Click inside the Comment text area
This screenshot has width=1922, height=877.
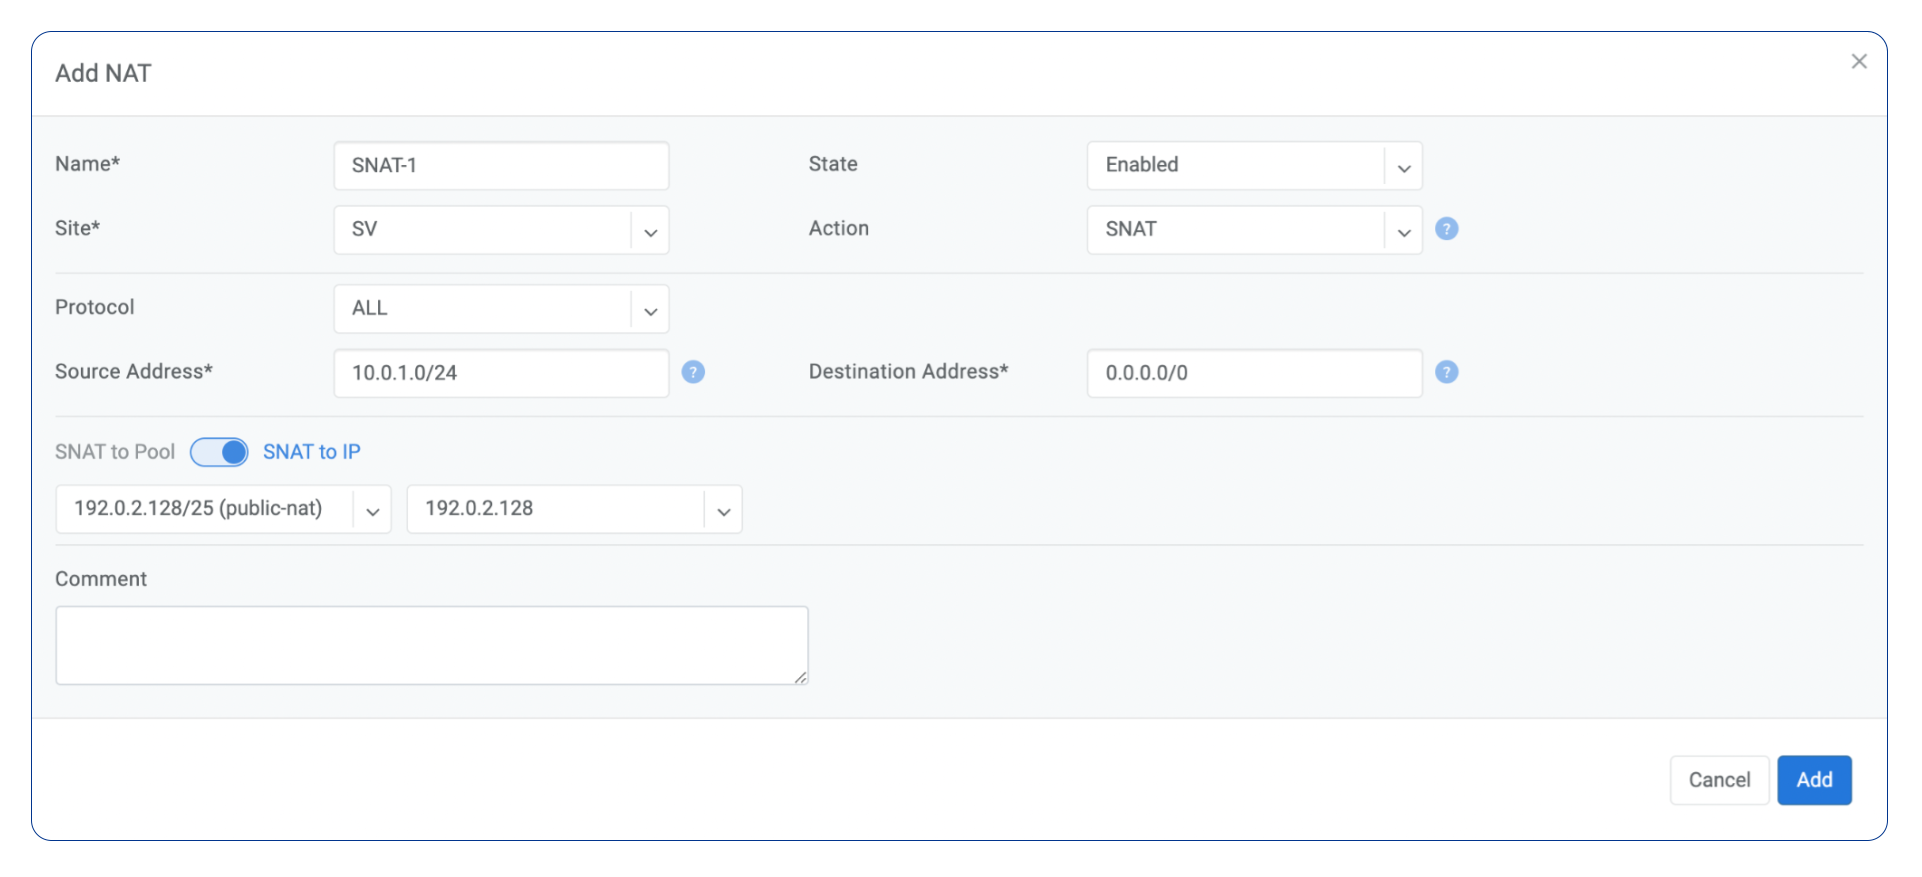tap(431, 645)
